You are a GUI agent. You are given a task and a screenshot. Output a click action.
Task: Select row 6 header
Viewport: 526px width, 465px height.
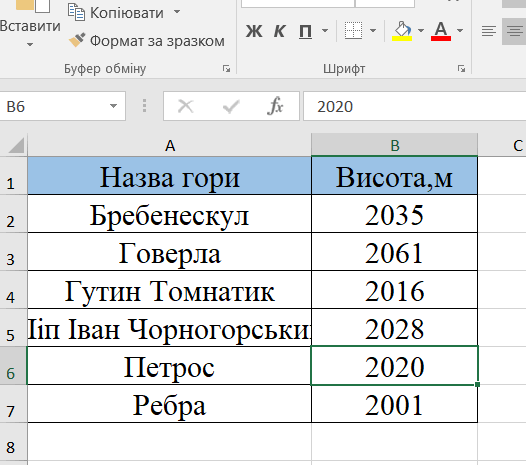click(13, 366)
